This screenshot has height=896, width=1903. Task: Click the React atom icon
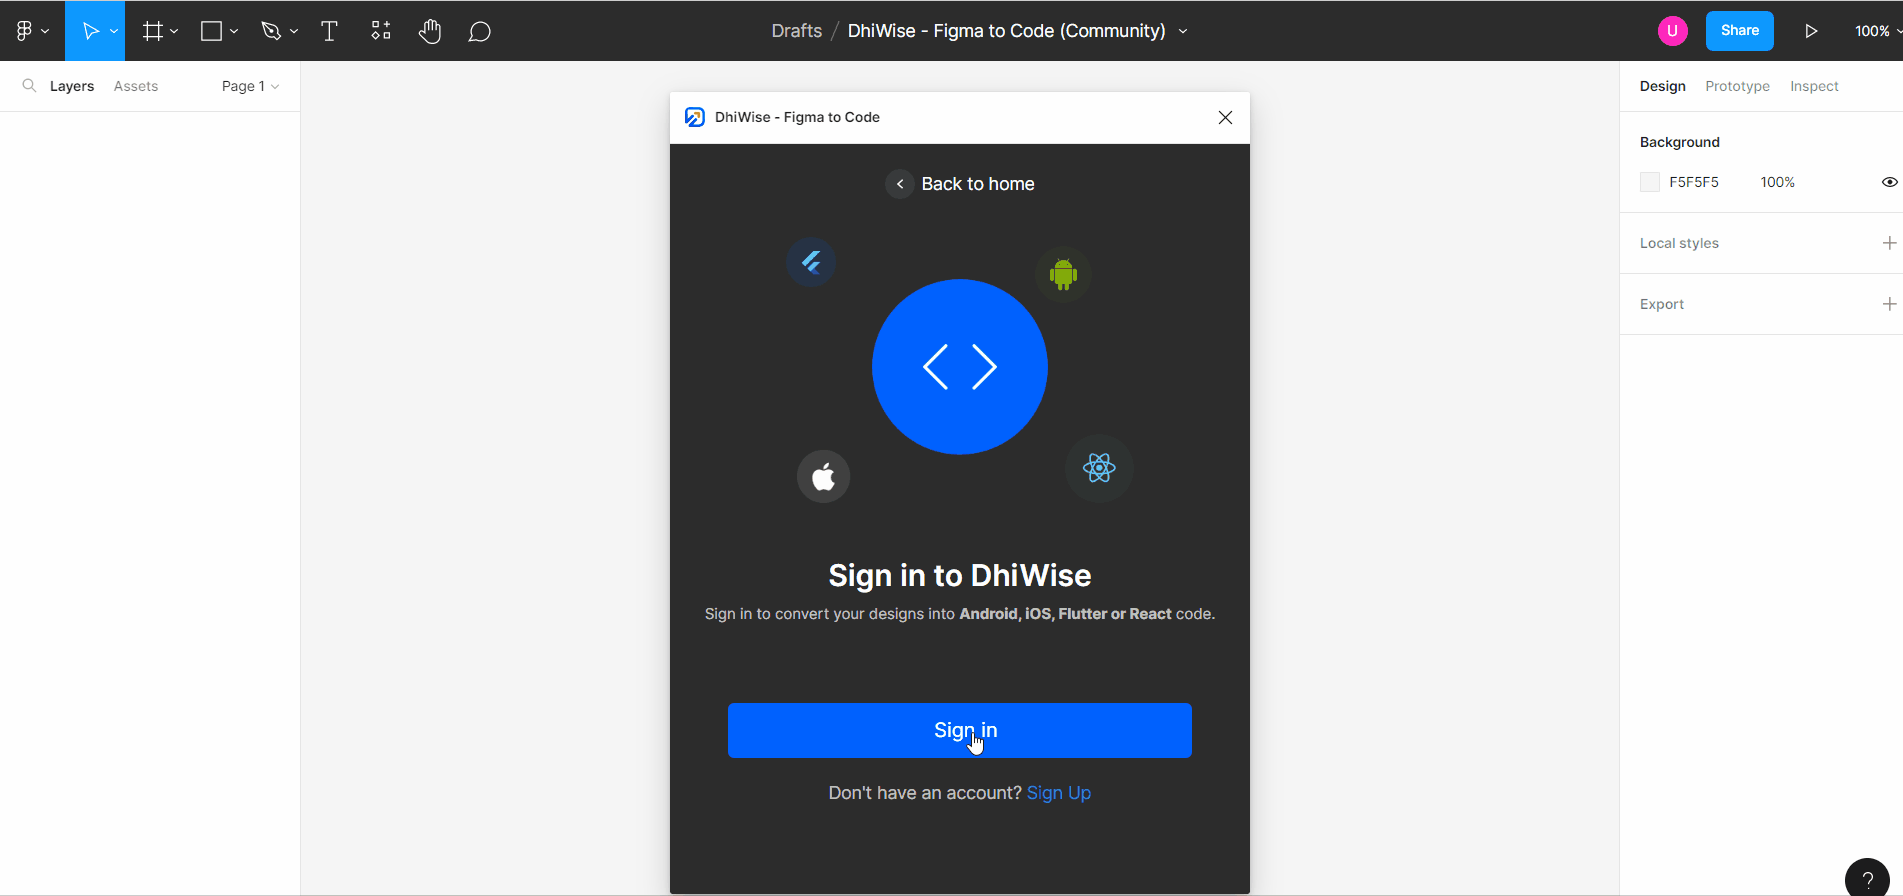(x=1099, y=468)
